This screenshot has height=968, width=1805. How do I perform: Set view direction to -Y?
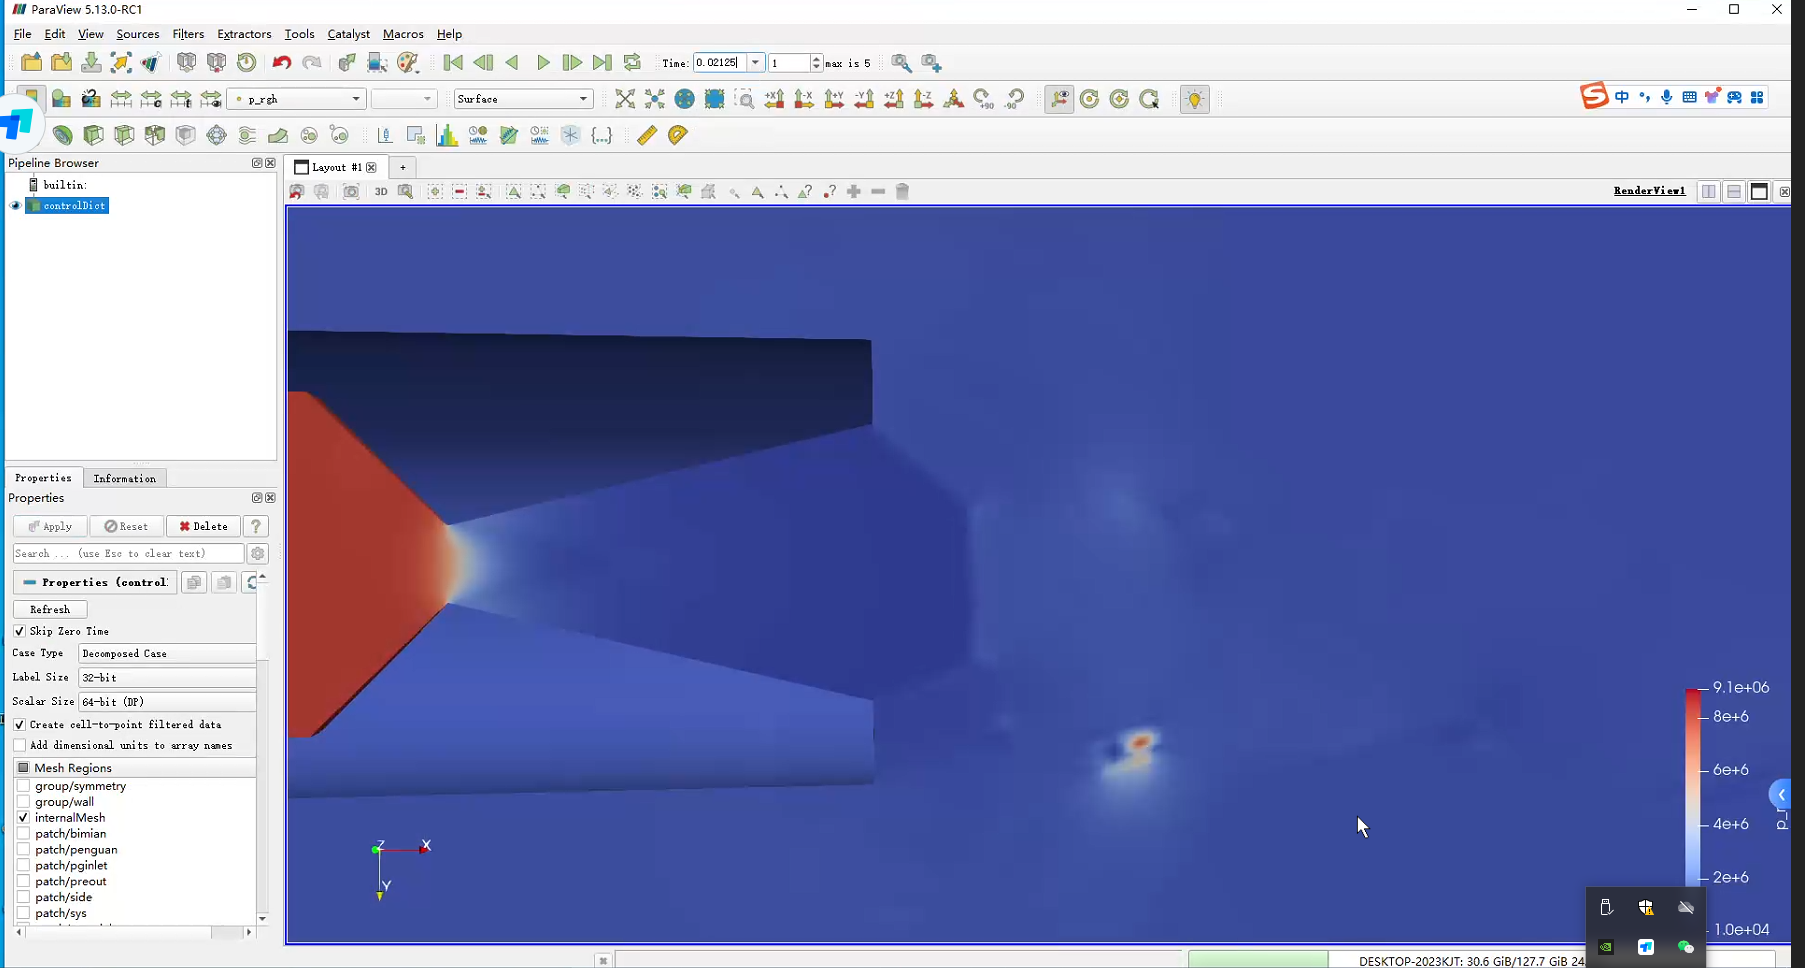864,99
